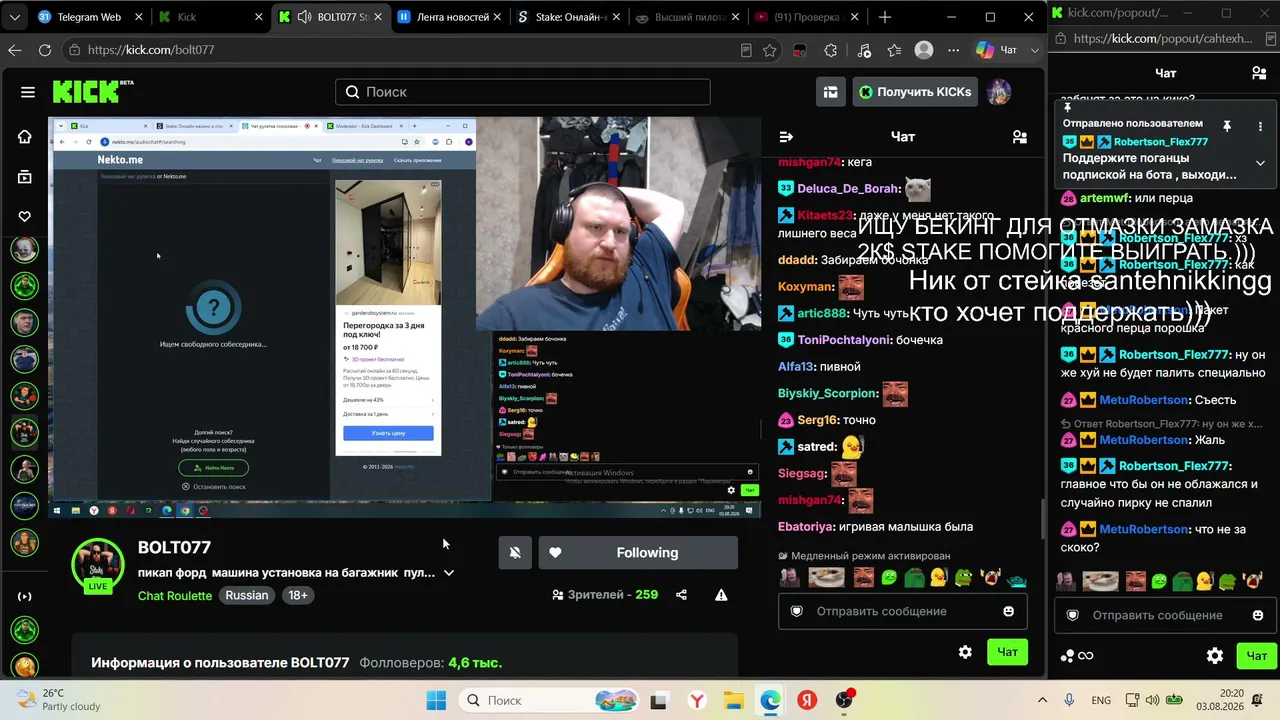Switch to the Высший пилотаж tab
This screenshot has height=720, width=1280.
690,17
